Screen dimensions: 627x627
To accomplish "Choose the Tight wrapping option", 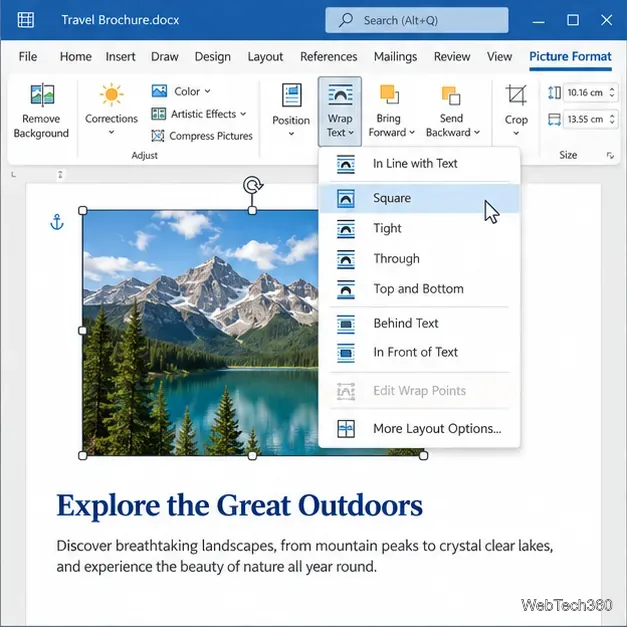I will point(419,229).
